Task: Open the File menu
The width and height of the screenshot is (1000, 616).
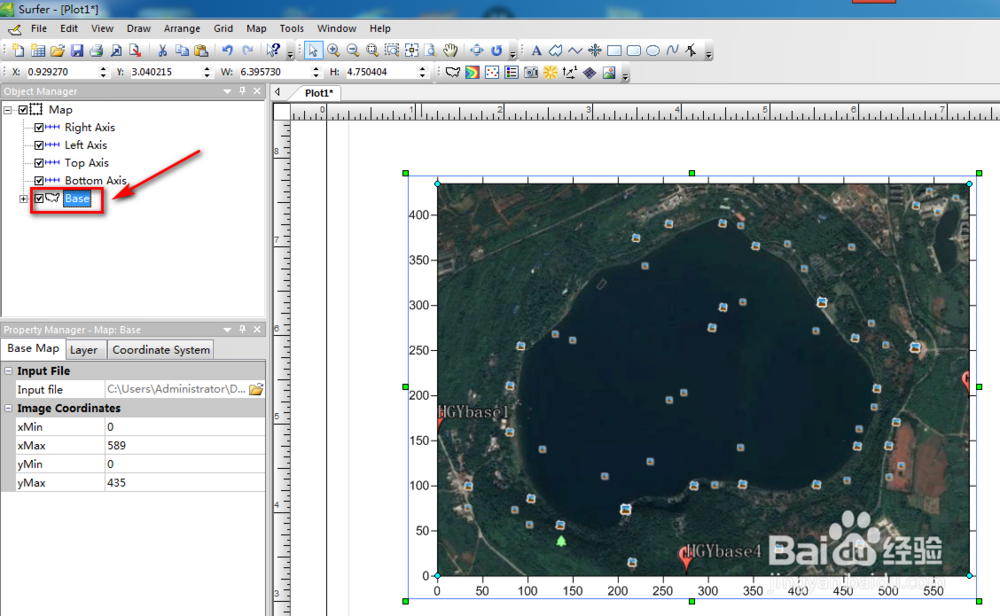Action: [39, 29]
